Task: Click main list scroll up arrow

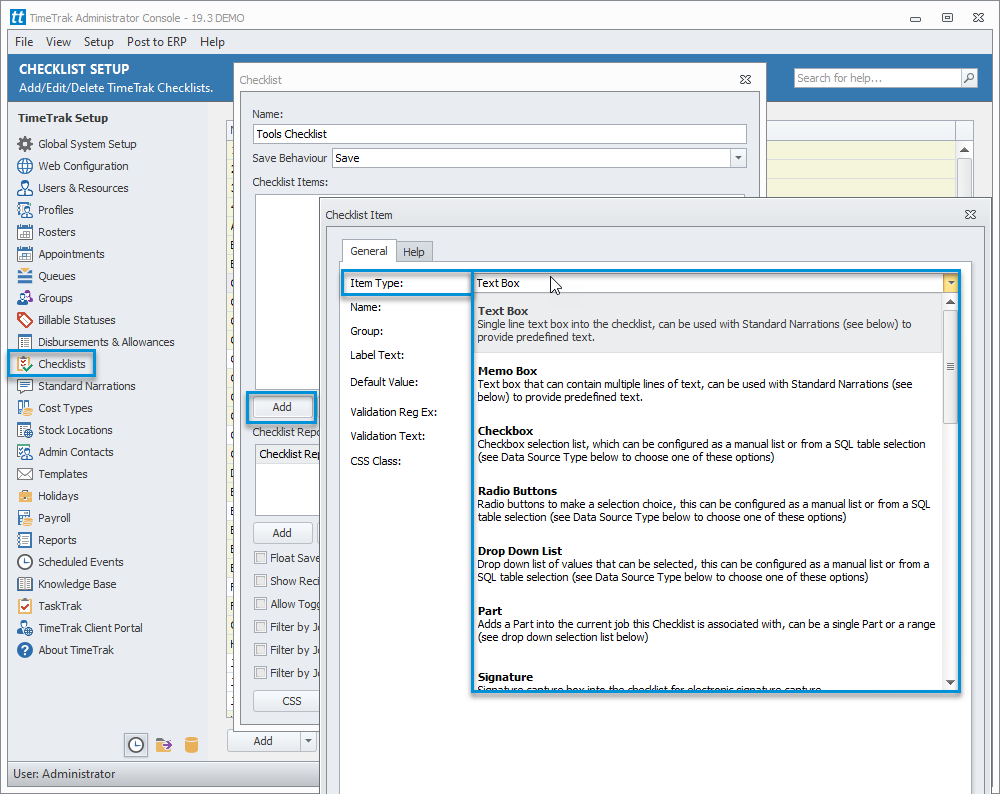Action: click(964, 150)
